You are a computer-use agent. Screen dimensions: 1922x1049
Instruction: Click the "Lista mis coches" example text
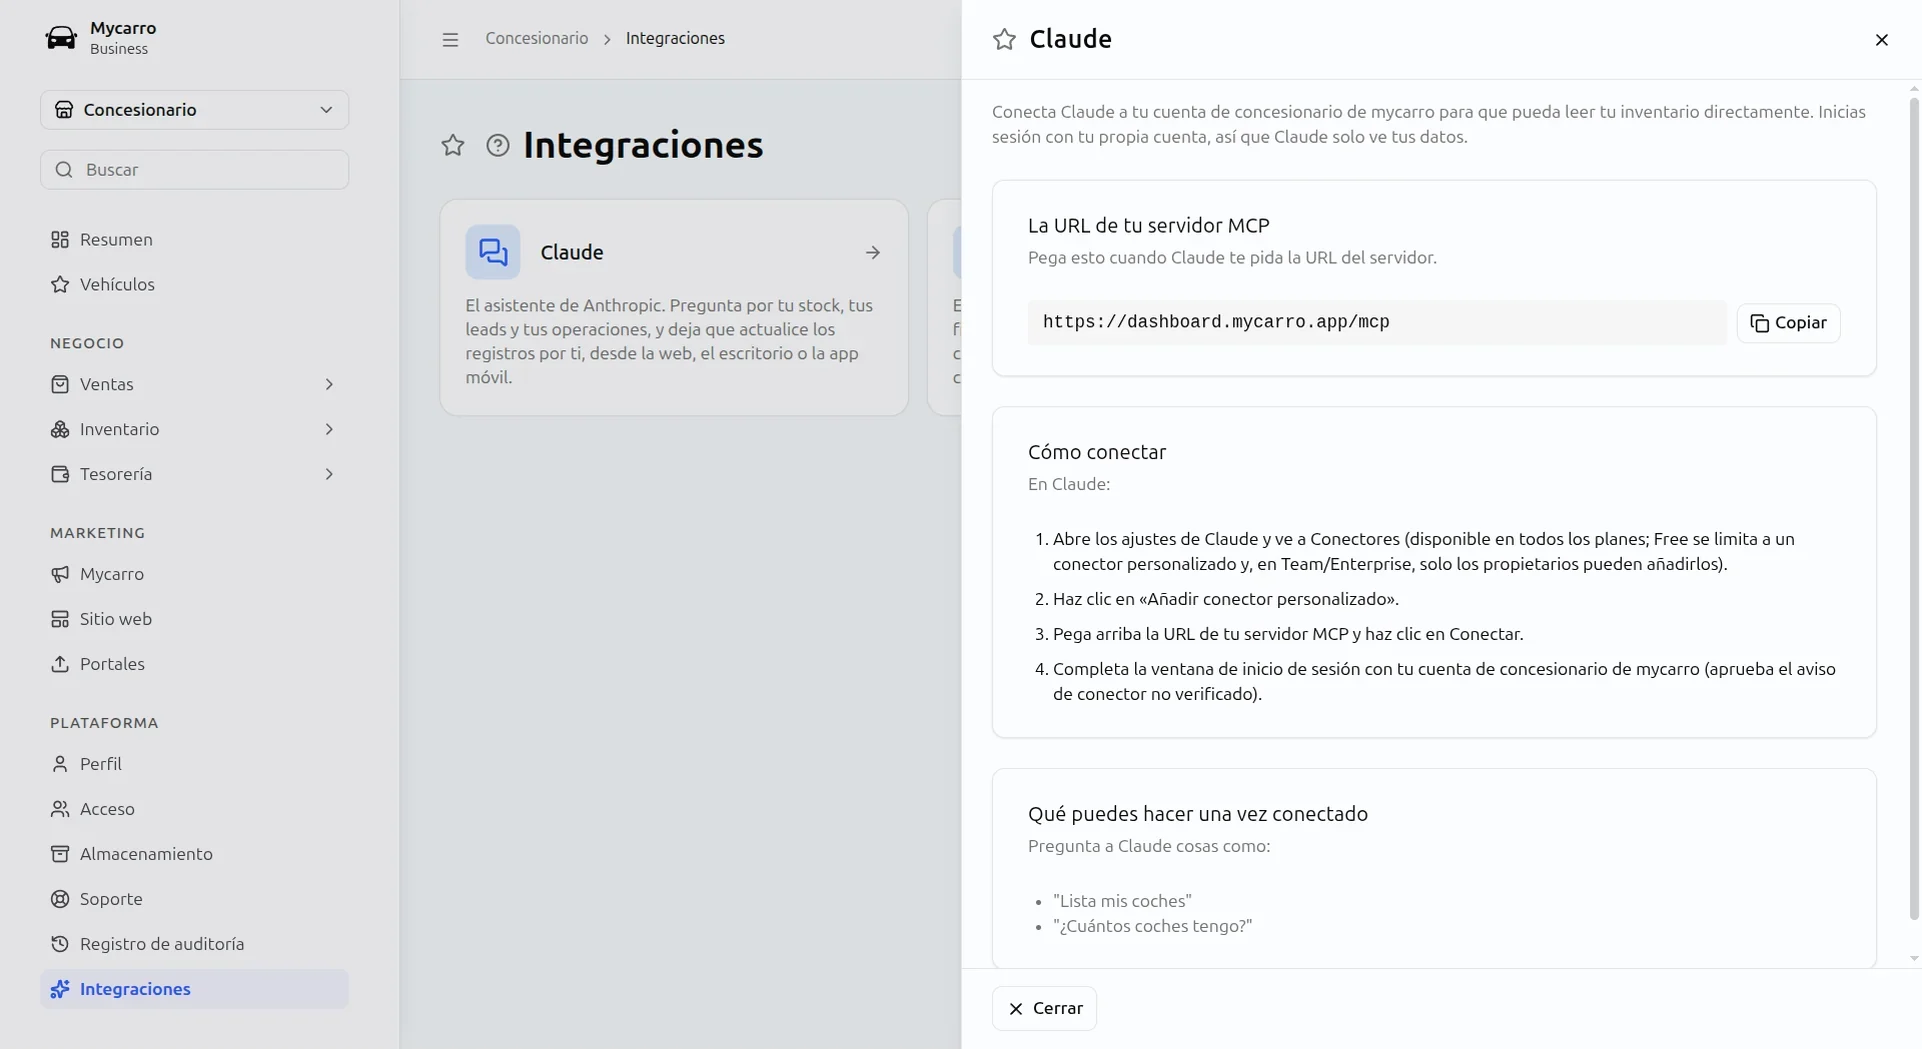click(x=1122, y=902)
